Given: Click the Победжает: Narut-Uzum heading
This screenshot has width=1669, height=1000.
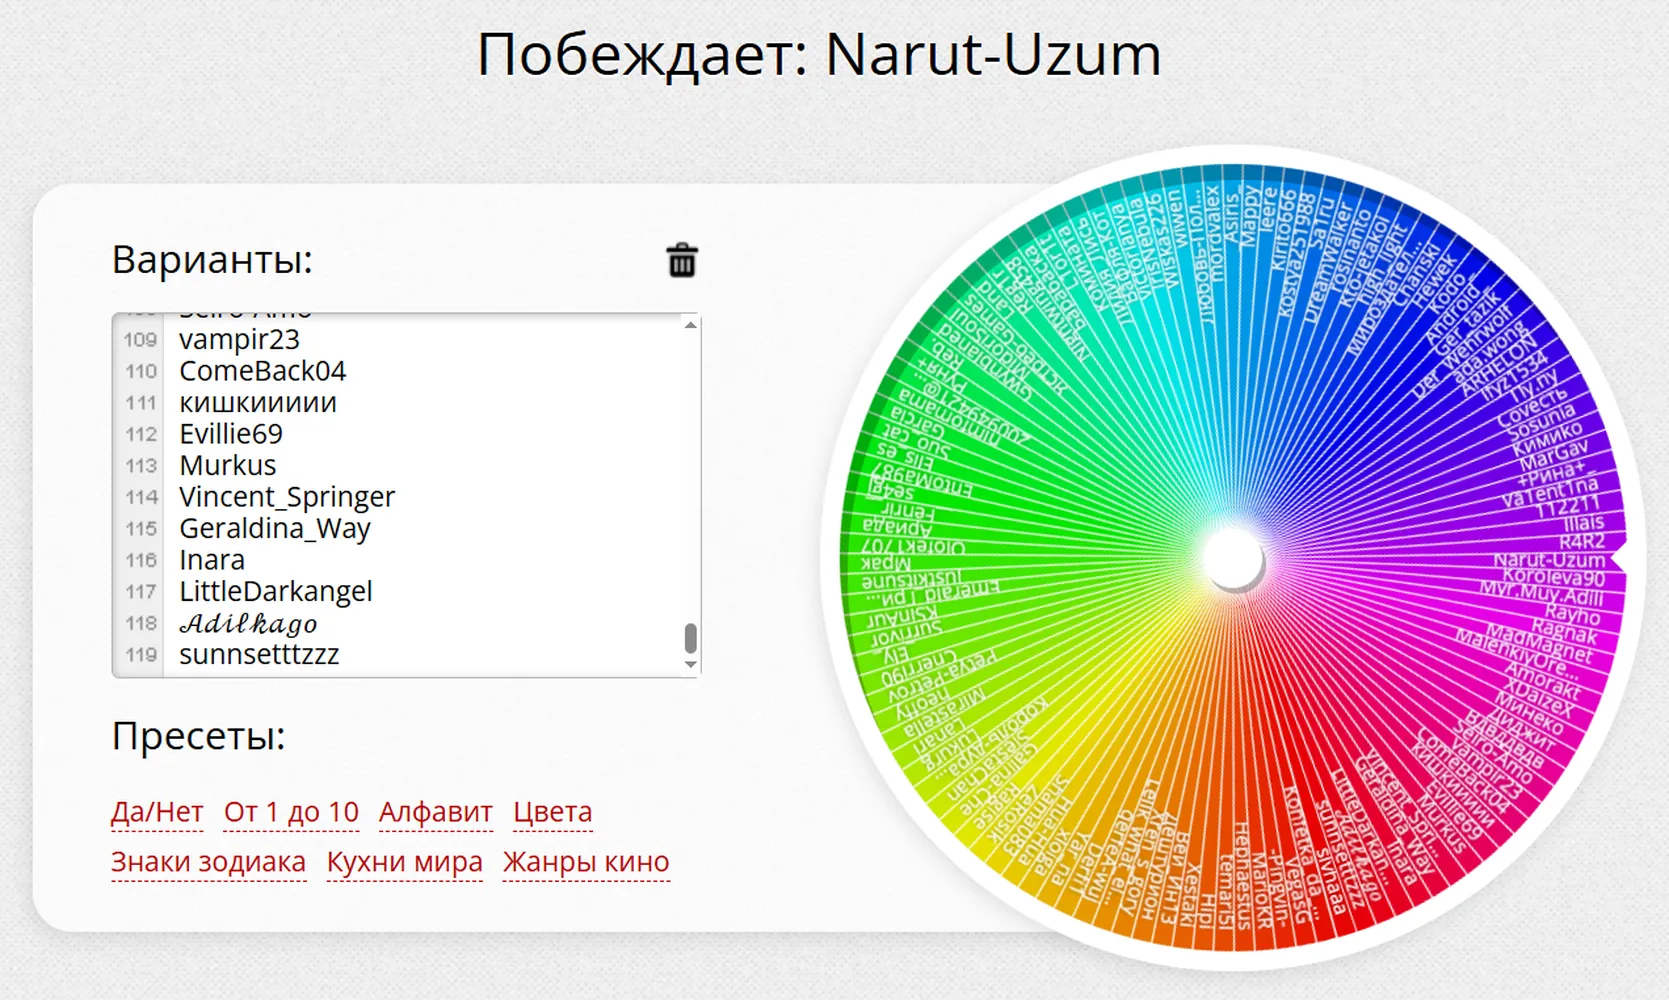Looking at the screenshot, I should [x=819, y=54].
